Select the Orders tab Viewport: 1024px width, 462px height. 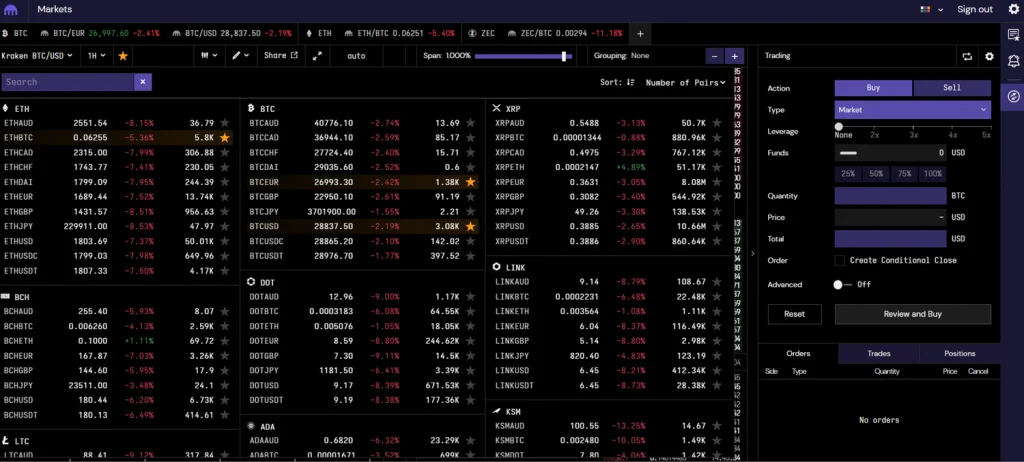pos(798,354)
